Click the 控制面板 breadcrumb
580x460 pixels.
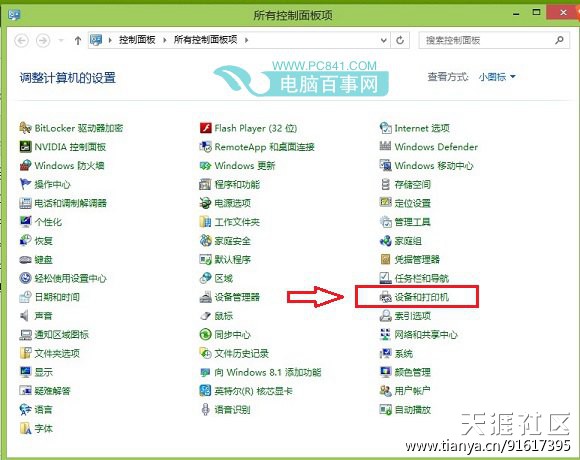coord(137,40)
